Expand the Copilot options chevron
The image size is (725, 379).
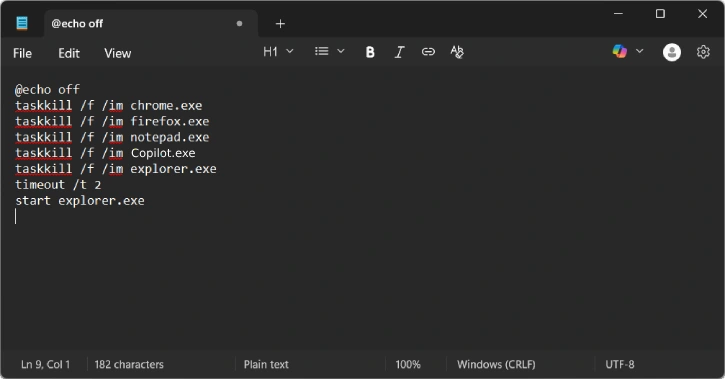(x=639, y=51)
